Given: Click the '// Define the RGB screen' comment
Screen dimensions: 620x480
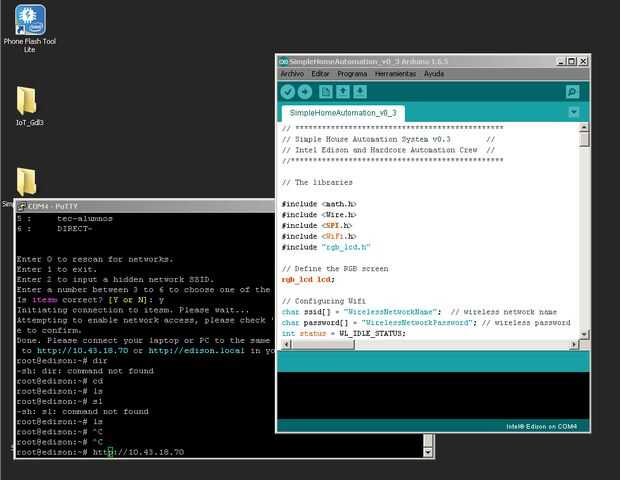Looking at the screenshot, I should pyautogui.click(x=335, y=268).
